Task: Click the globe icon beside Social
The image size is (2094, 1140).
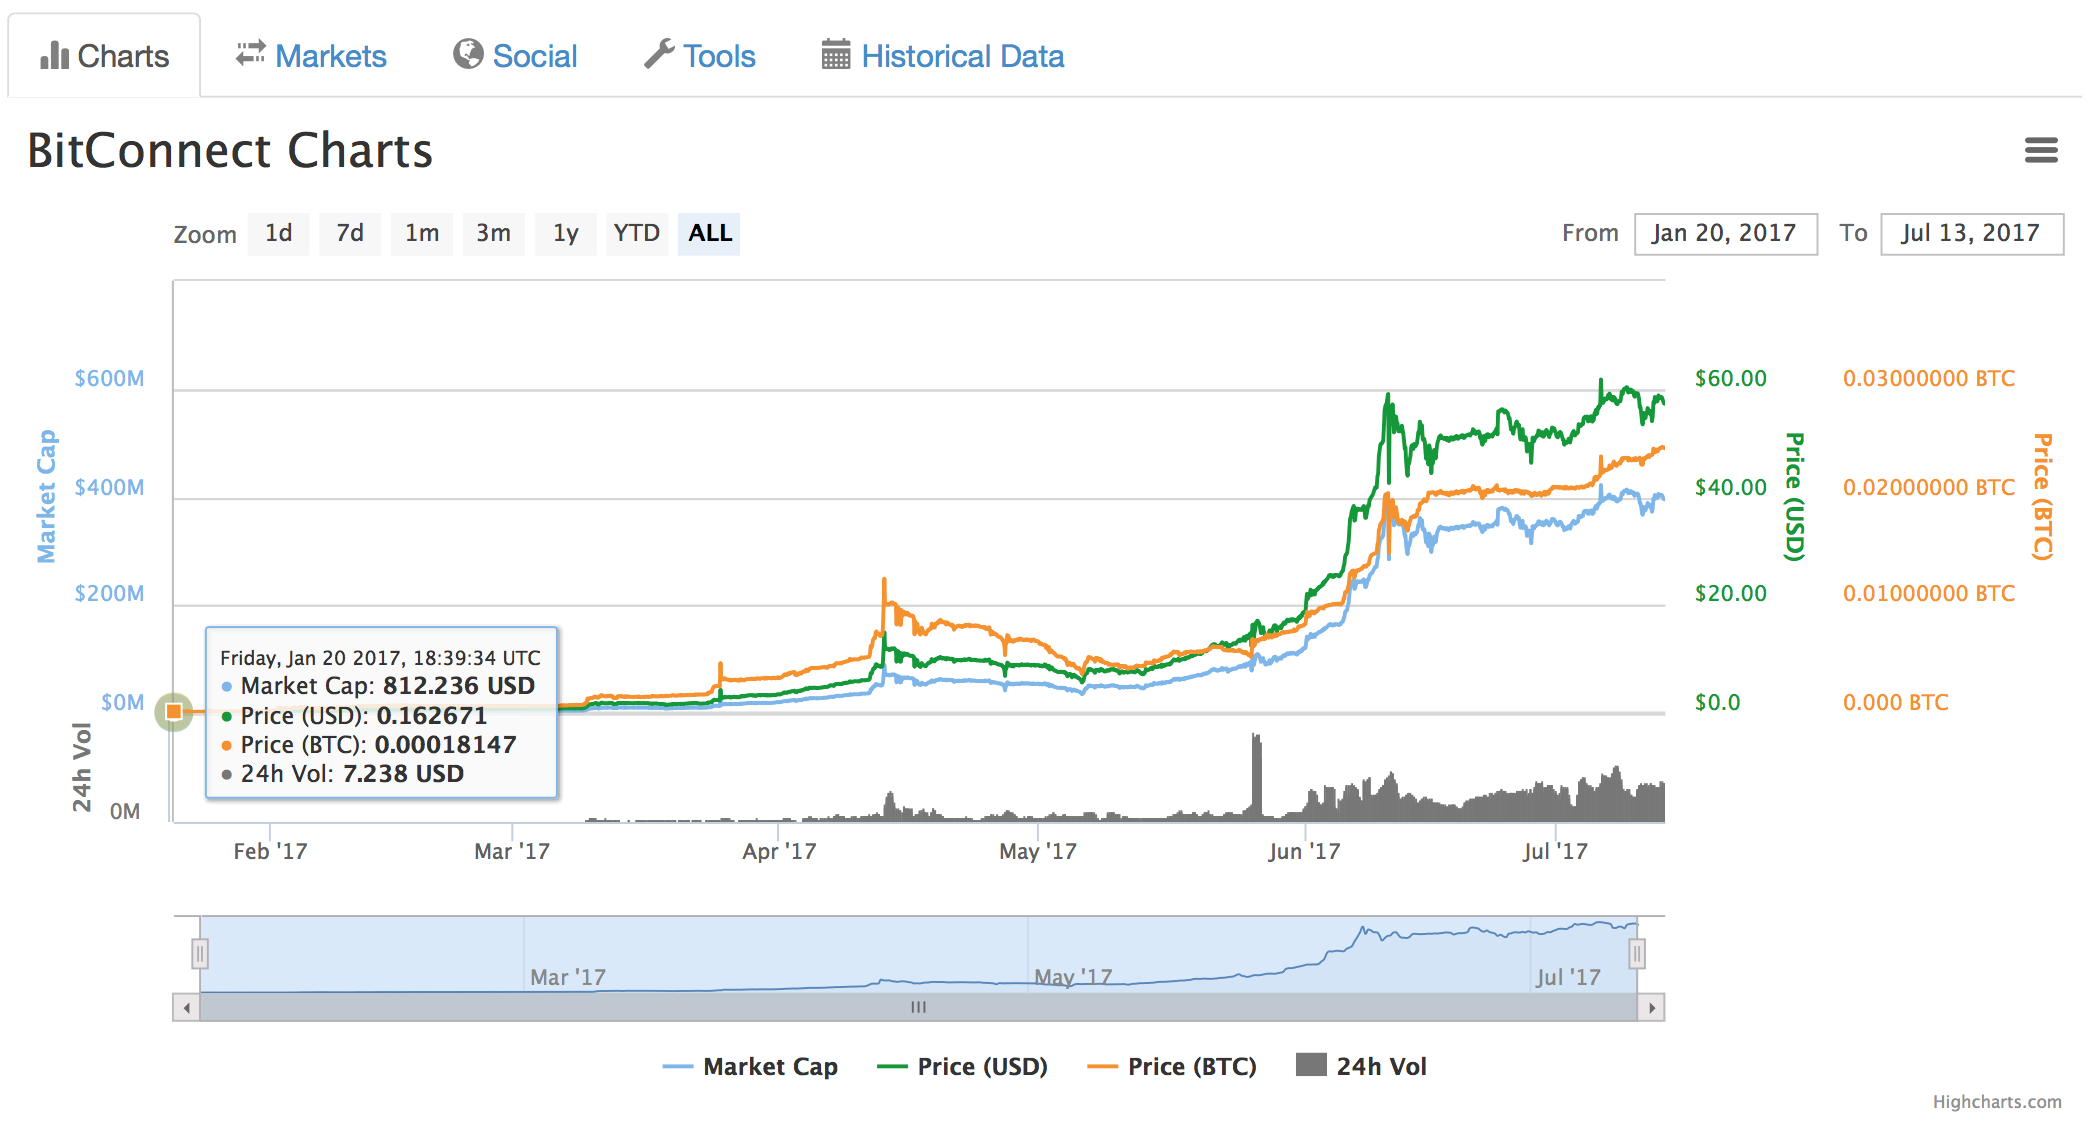Action: pyautogui.click(x=468, y=54)
